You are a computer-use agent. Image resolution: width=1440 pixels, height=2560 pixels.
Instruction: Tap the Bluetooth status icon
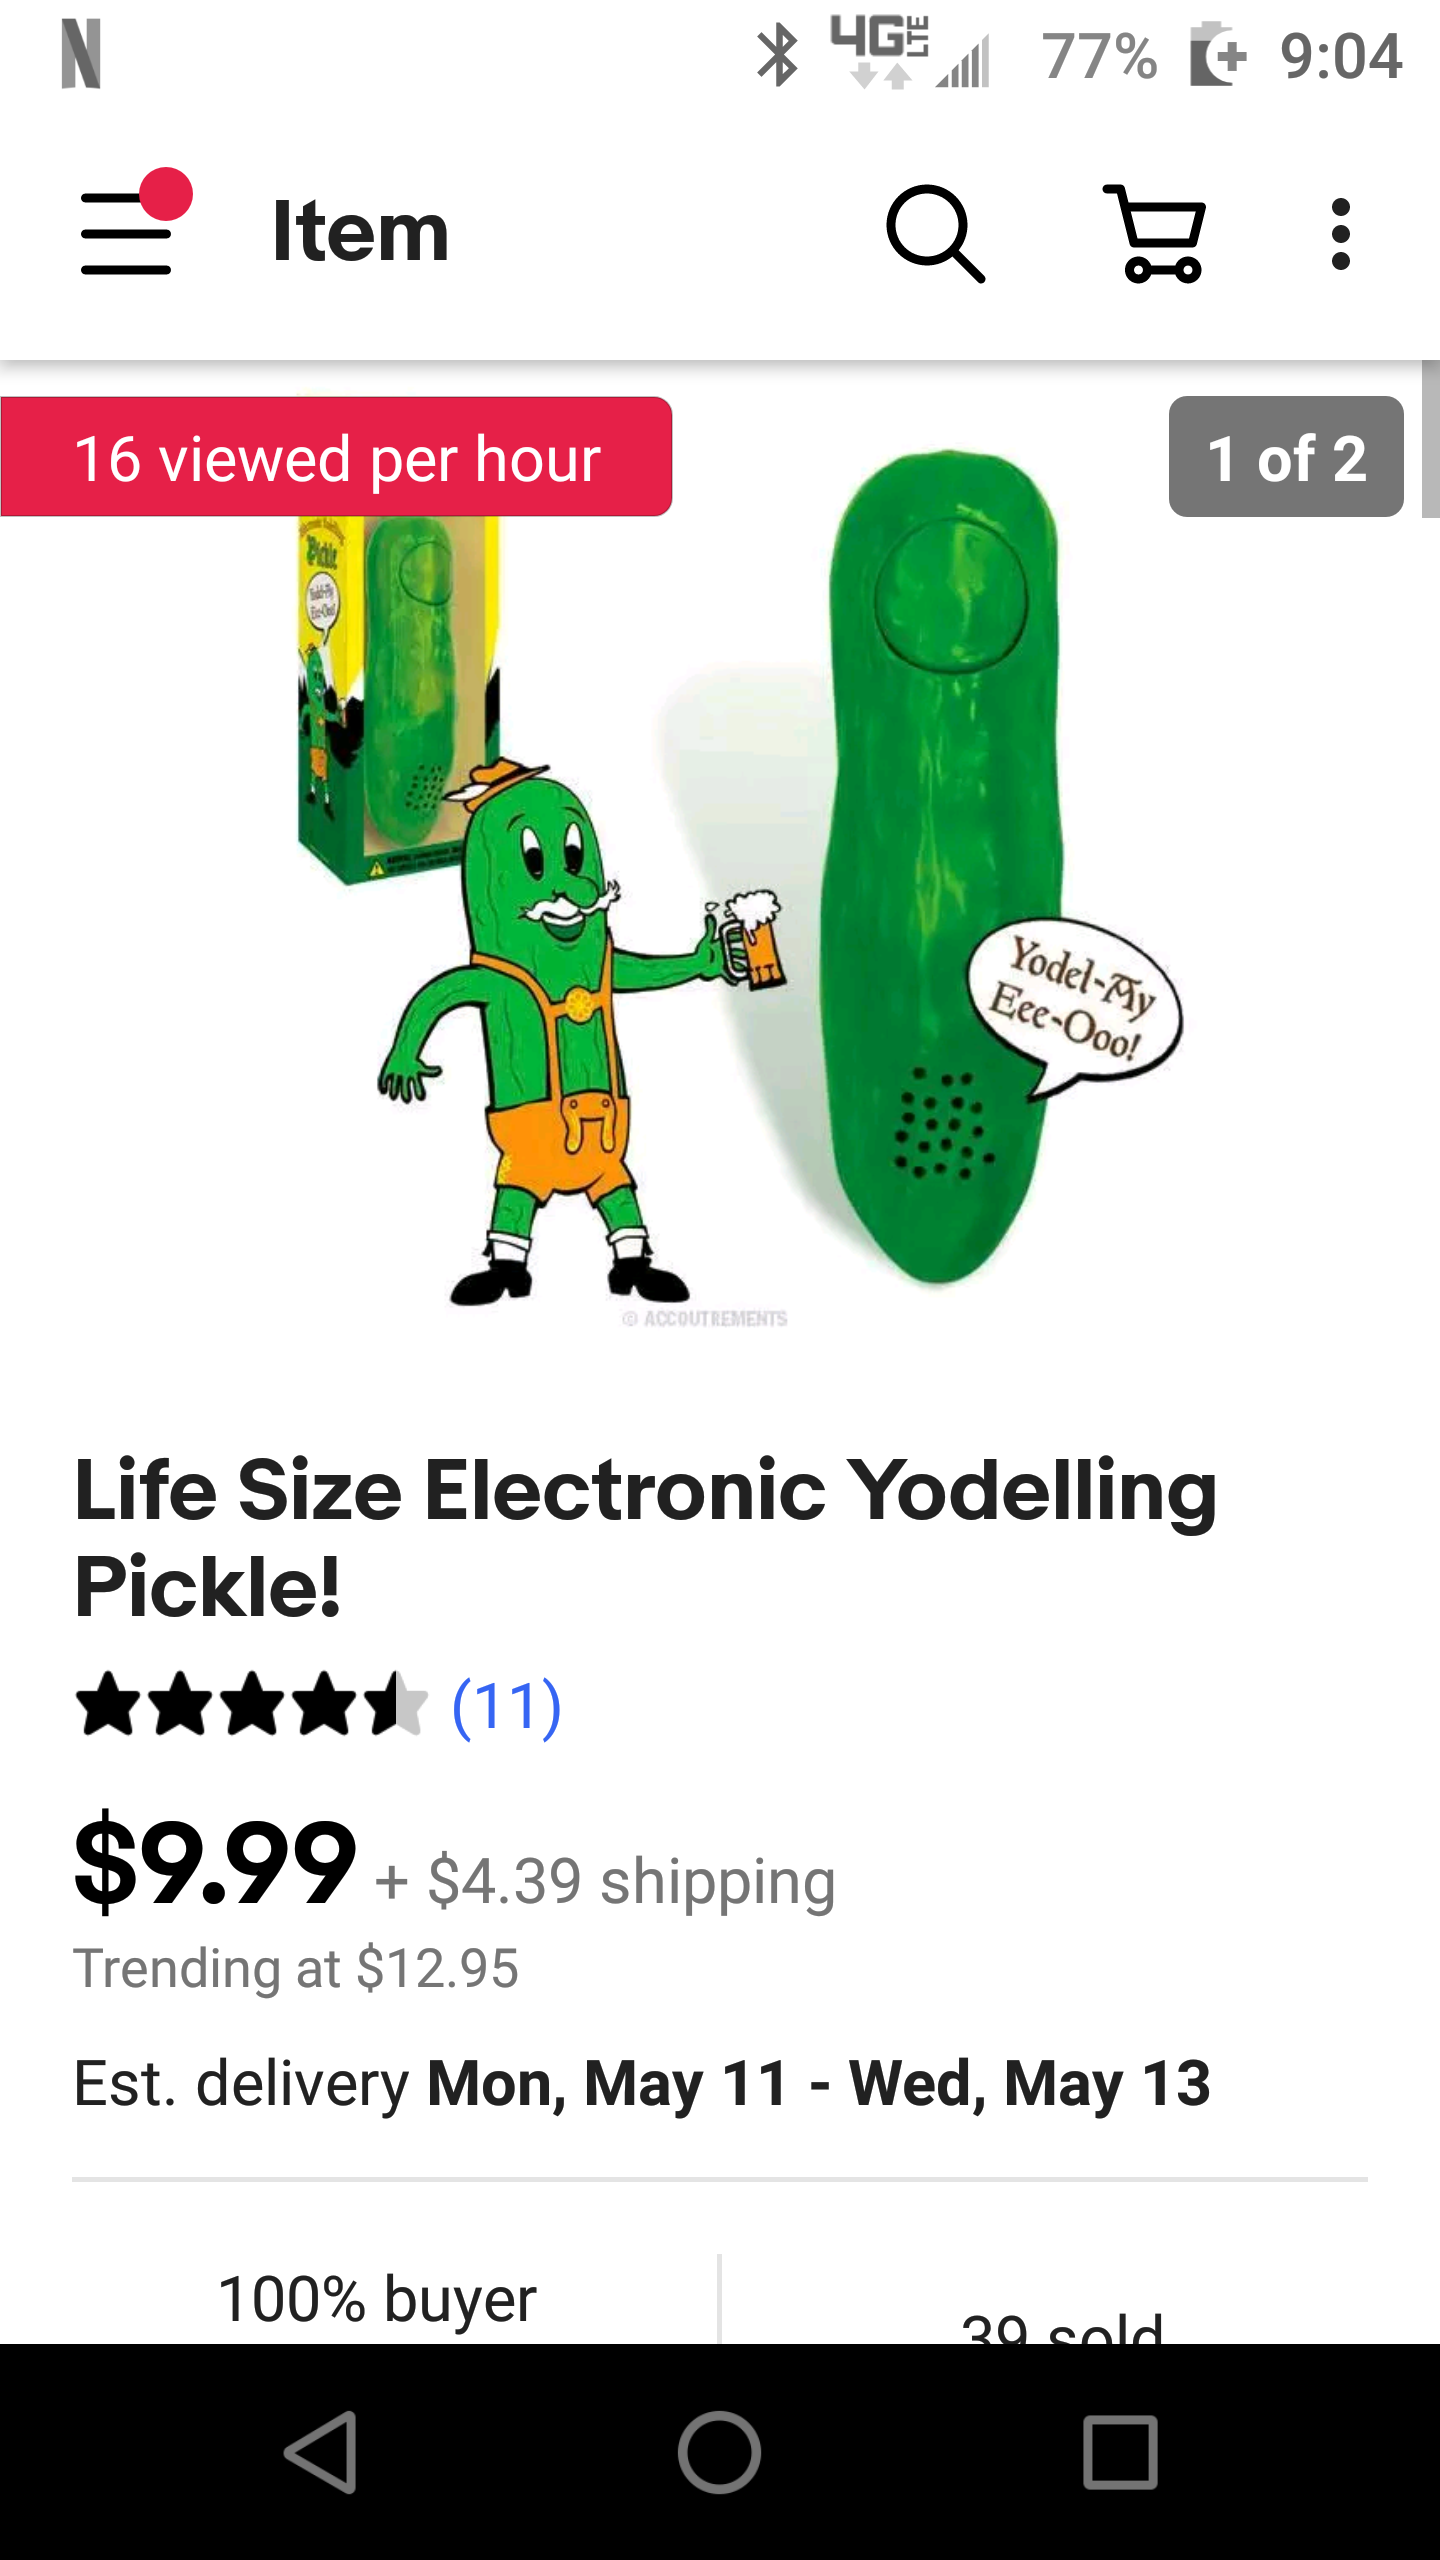tap(777, 55)
